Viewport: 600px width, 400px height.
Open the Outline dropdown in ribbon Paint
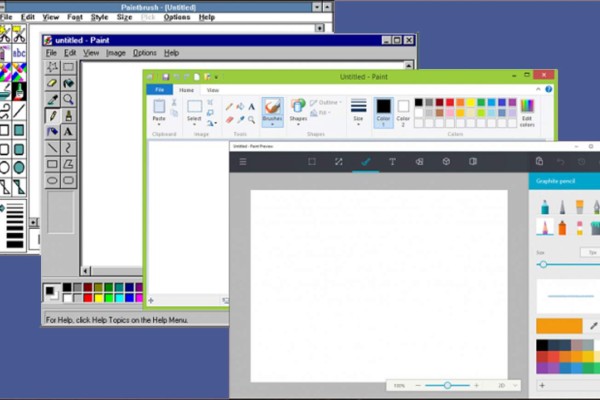click(326, 103)
